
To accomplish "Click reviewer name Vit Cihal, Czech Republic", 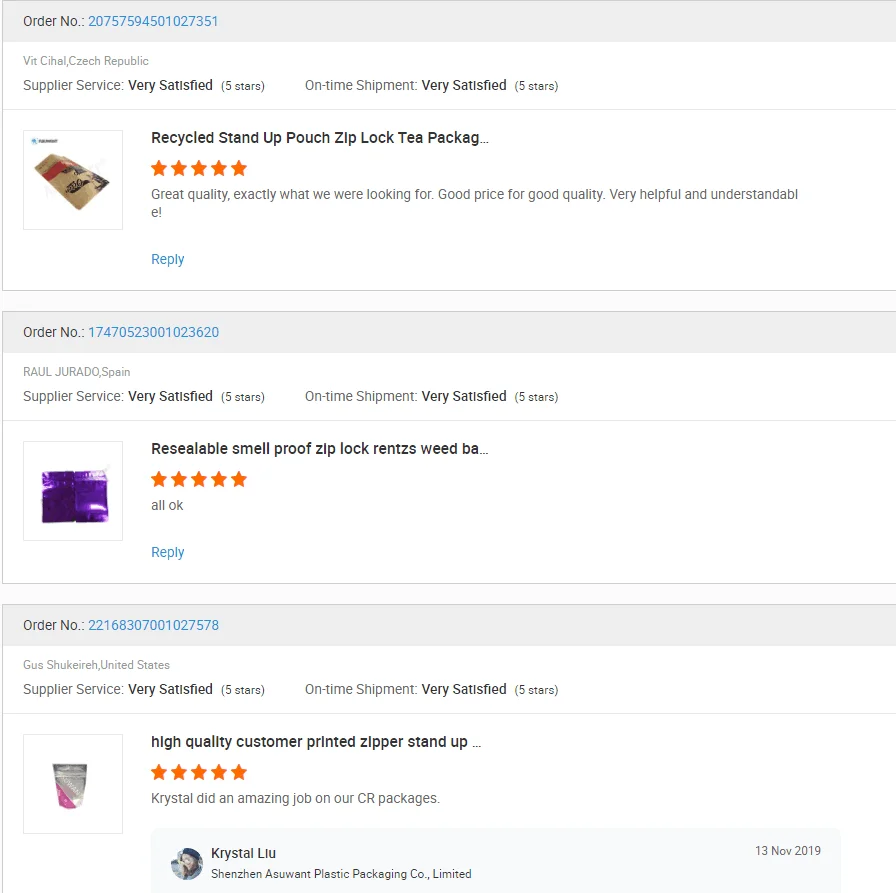I will pyautogui.click(x=86, y=61).
